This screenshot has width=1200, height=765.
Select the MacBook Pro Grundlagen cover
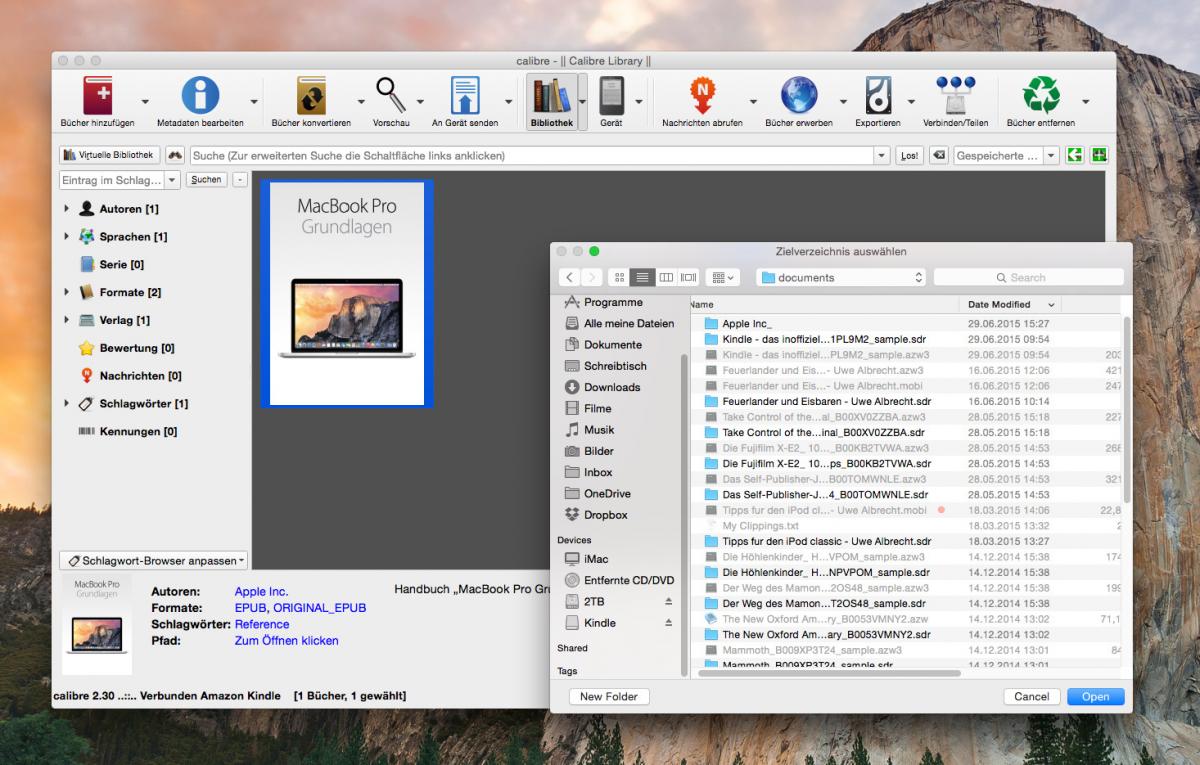click(347, 294)
